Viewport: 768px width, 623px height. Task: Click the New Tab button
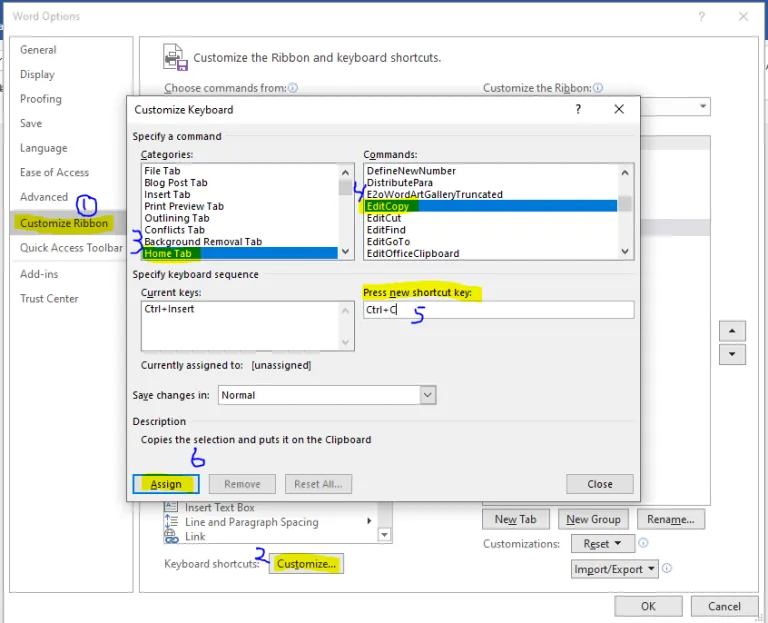click(x=516, y=519)
